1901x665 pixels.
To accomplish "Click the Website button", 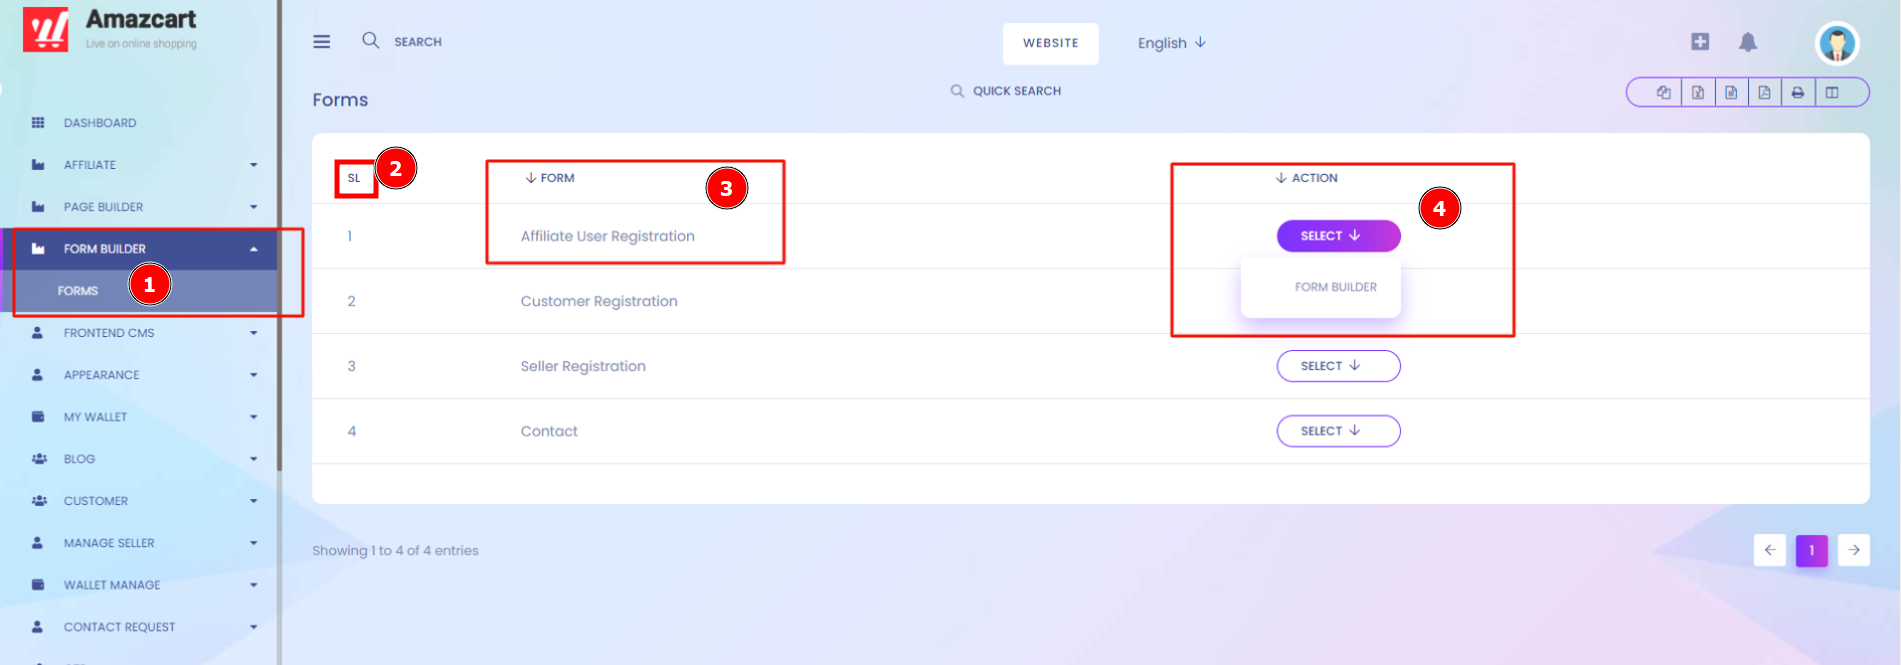I will coord(1050,43).
